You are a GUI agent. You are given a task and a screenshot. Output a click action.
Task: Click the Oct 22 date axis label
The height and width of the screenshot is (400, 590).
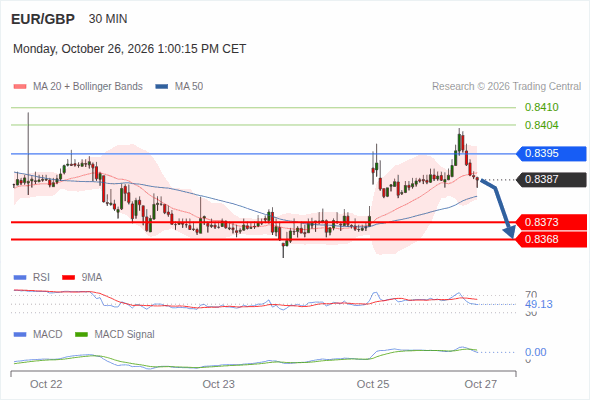(x=46, y=384)
